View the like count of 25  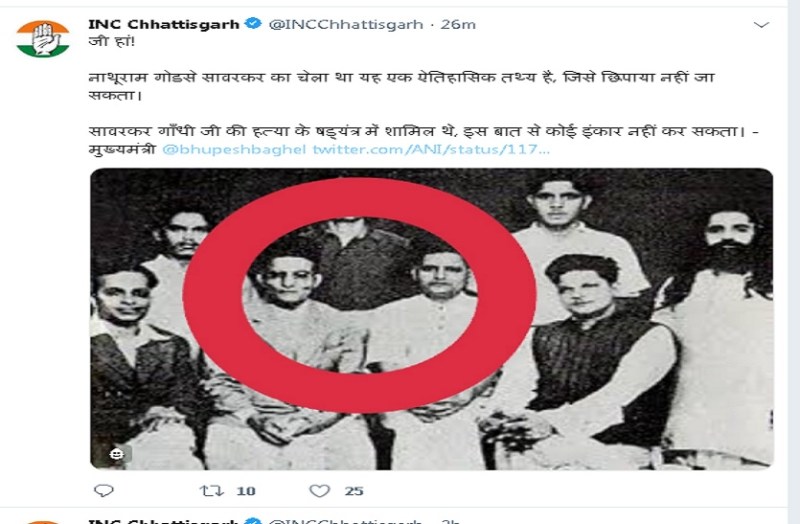[354, 491]
